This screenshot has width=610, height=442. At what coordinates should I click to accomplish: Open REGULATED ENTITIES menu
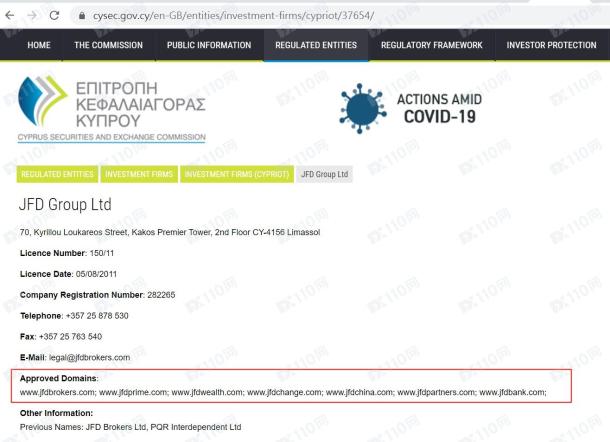[316, 45]
